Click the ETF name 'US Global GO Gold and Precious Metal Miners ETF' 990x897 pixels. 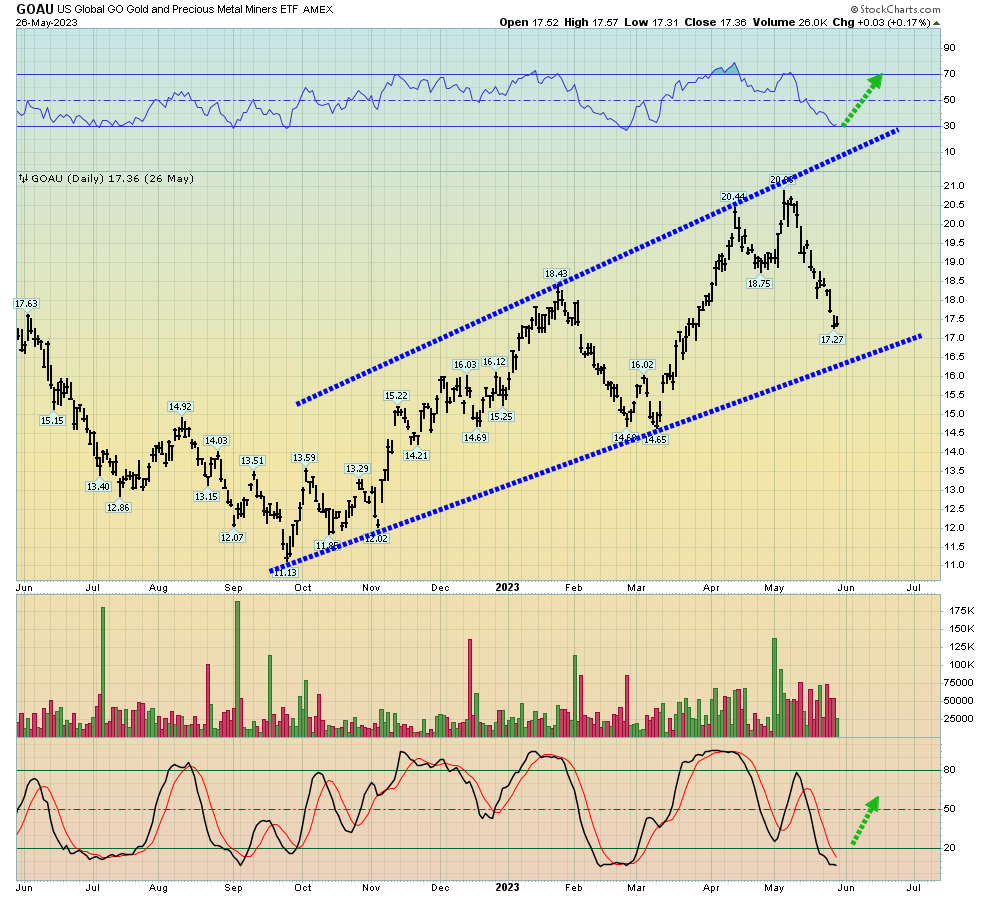[x=178, y=9]
